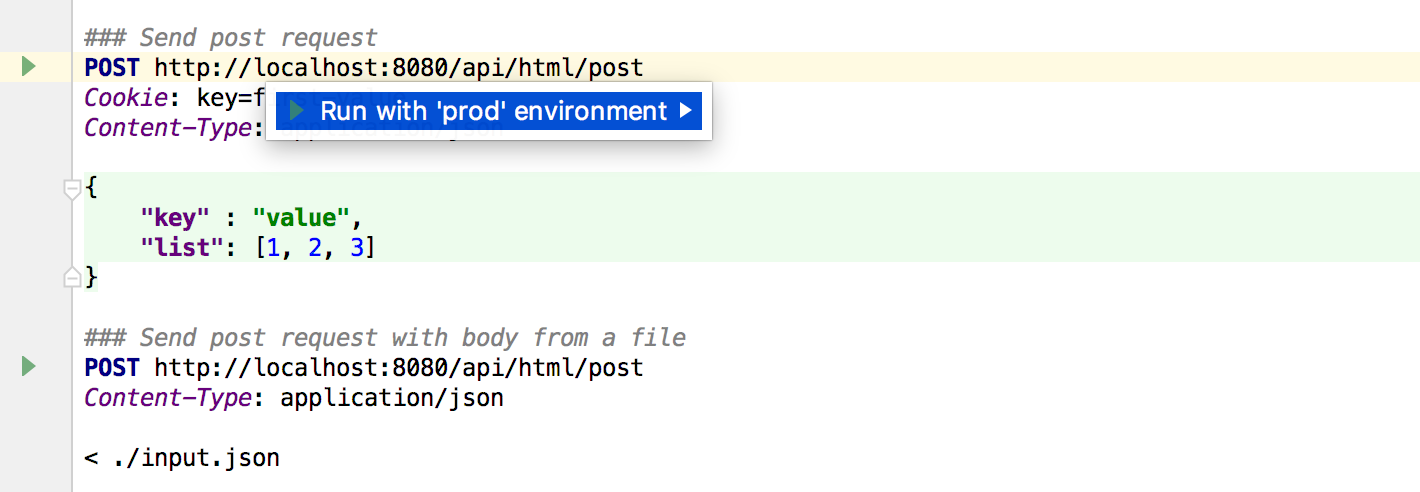Open first request's localhost:8080 URL
Viewport: 1420px width, 492px height.
(398, 67)
